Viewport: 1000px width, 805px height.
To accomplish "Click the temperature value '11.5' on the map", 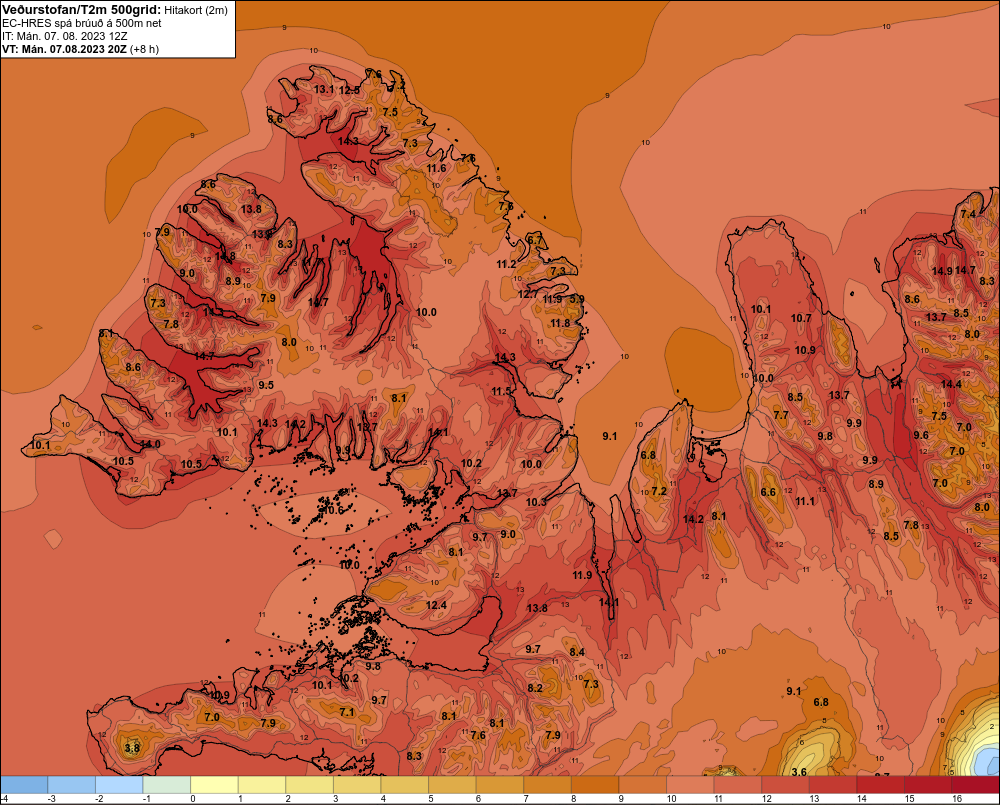I will click(x=501, y=391).
